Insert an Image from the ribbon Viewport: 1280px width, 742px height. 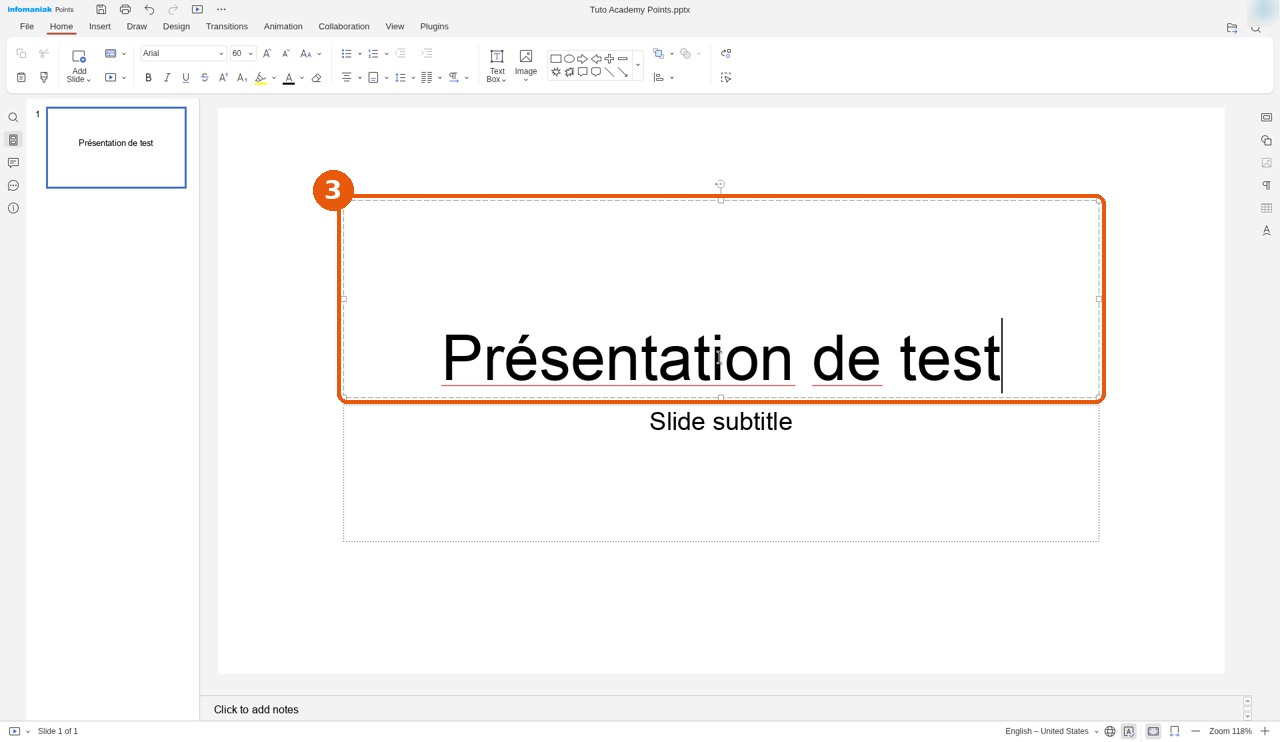coord(526,63)
